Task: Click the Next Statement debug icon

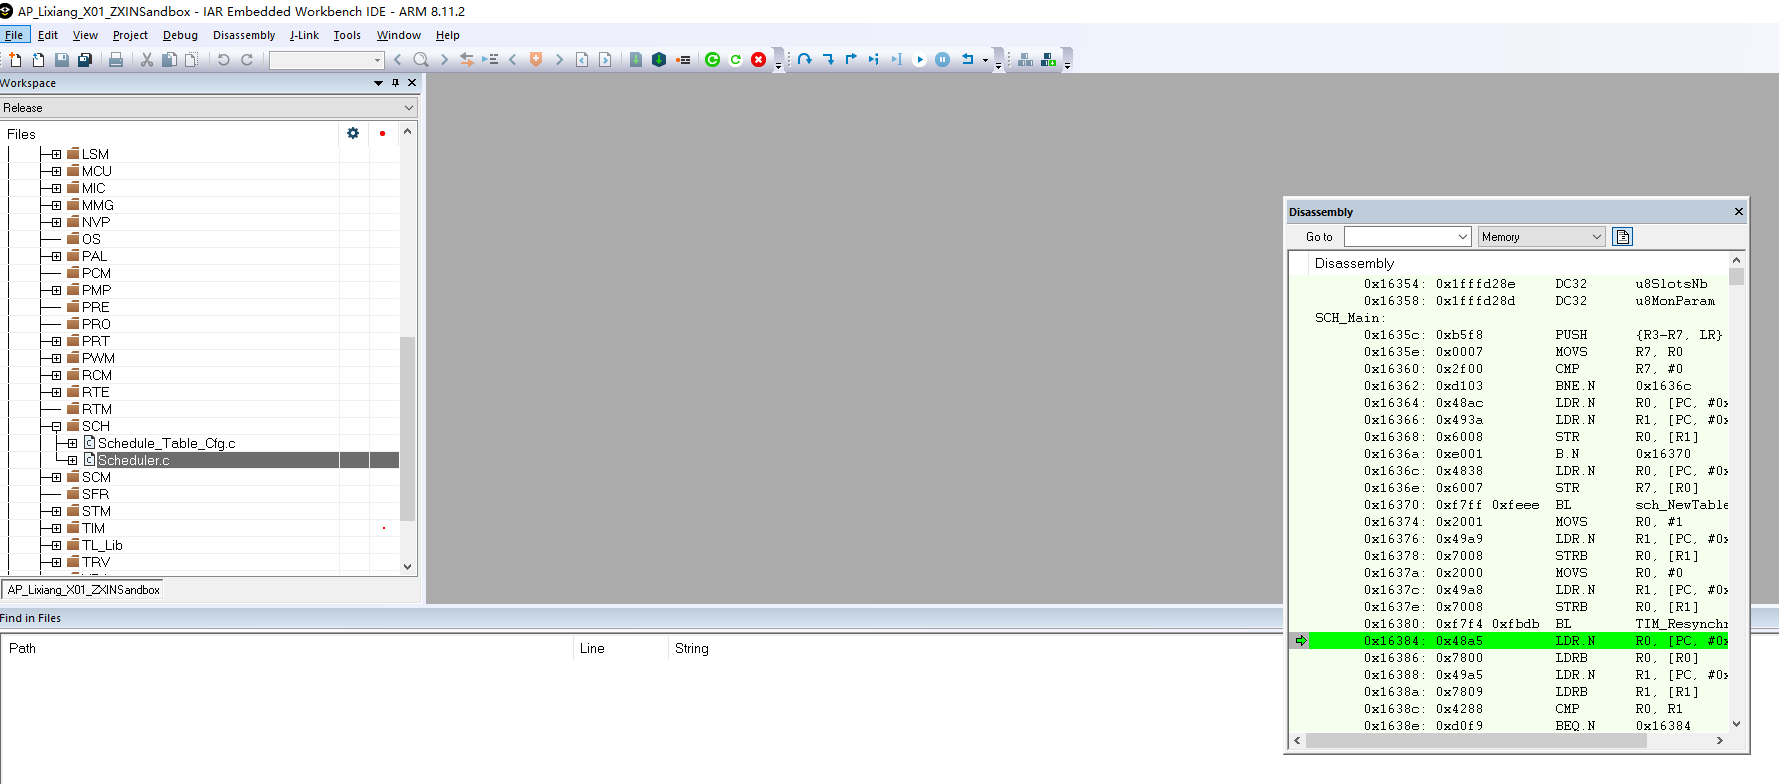Action: (x=874, y=60)
